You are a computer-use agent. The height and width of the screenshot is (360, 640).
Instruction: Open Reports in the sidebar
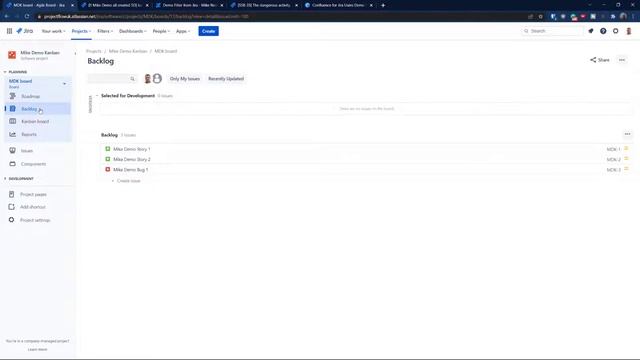tap(38, 134)
